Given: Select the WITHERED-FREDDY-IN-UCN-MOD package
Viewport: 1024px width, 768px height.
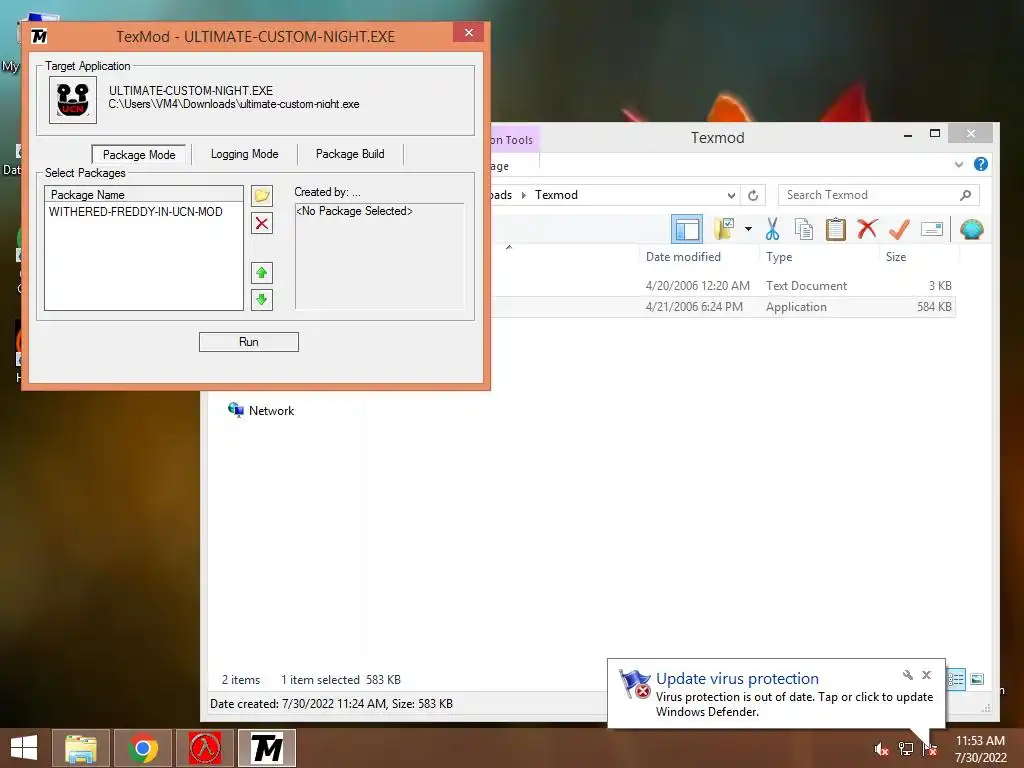Looking at the screenshot, I should coord(136,212).
